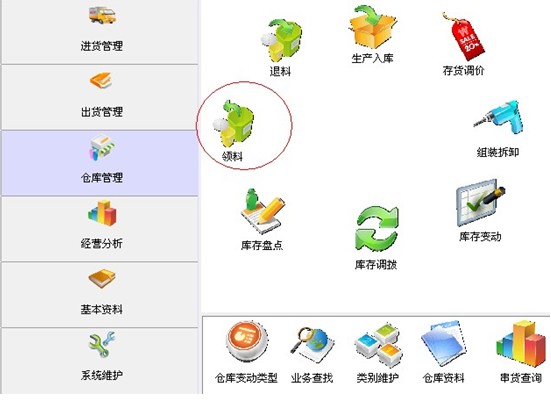Open 经营分析 sidebar section

coord(100,229)
